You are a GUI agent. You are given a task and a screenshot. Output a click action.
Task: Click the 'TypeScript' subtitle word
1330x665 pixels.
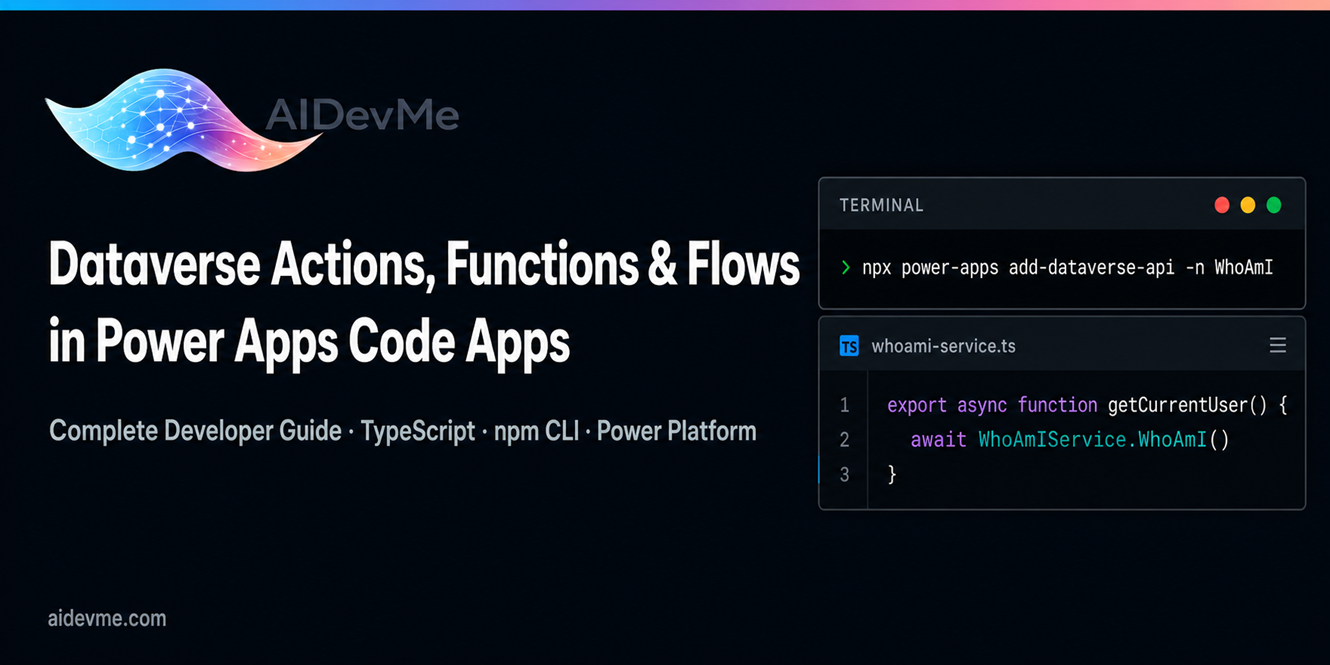click(x=418, y=431)
